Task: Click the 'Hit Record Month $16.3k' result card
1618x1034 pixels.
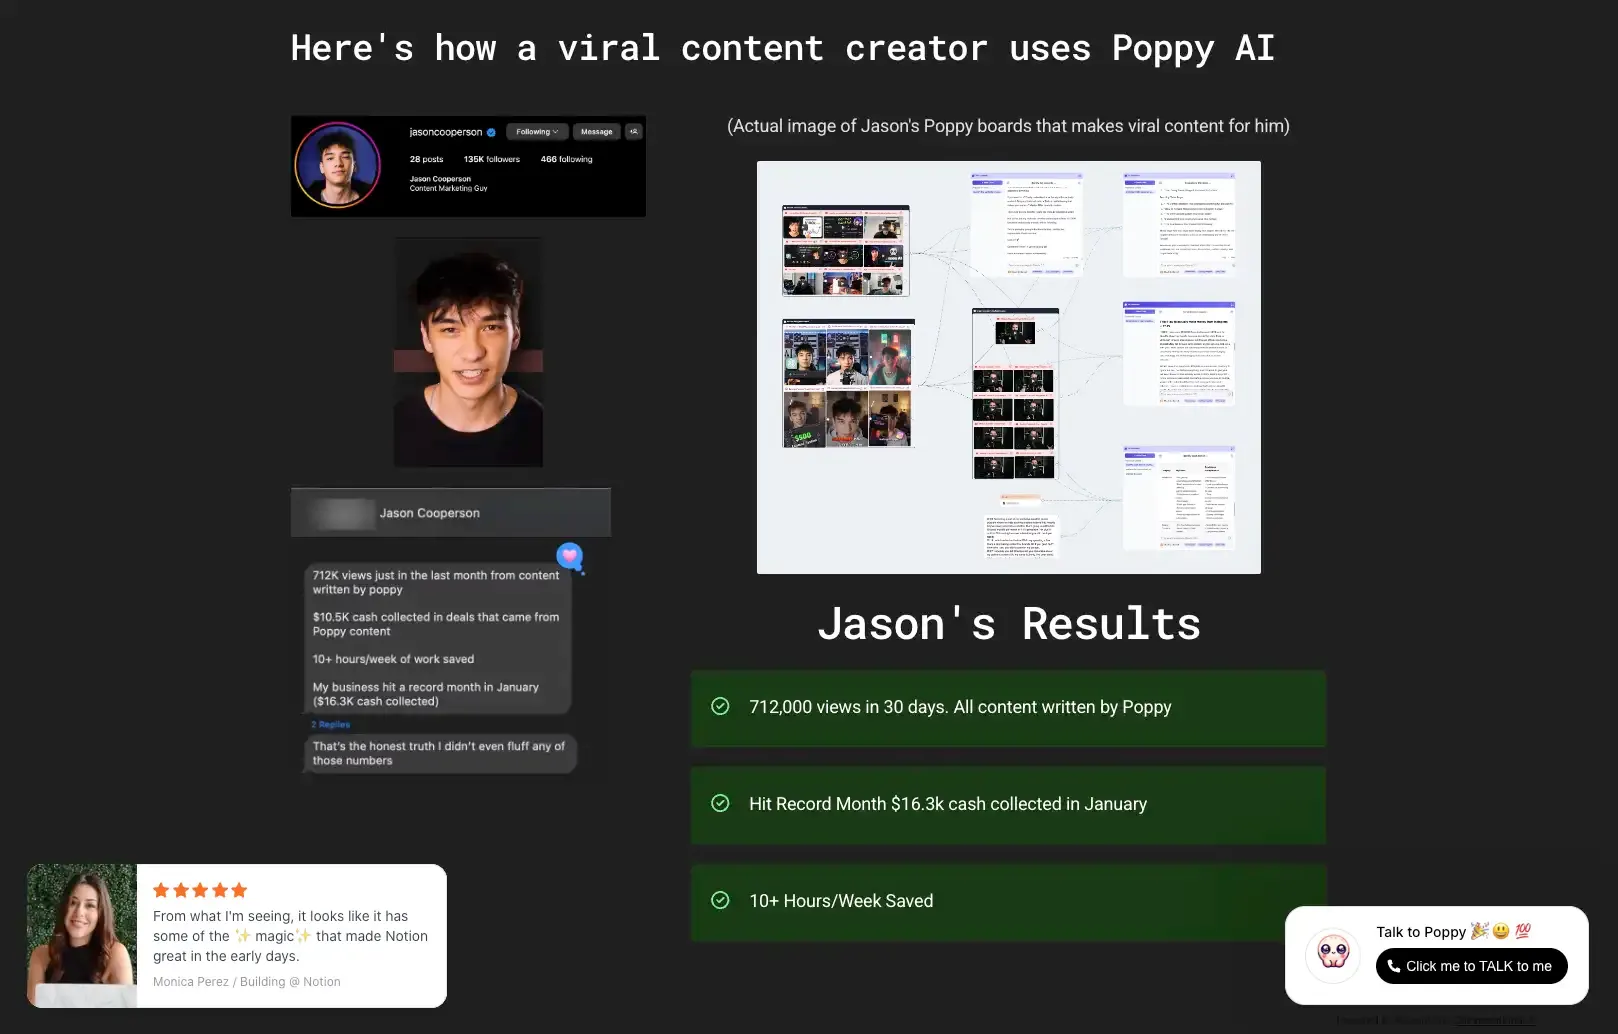Action: (x=1008, y=805)
